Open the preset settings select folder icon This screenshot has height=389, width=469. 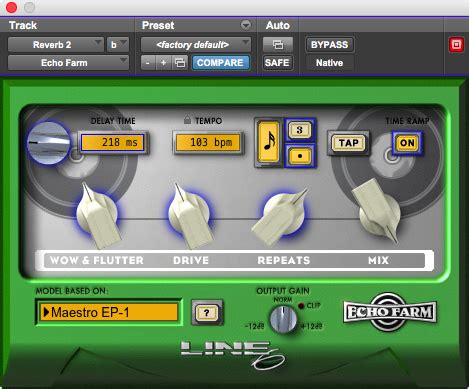click(180, 63)
